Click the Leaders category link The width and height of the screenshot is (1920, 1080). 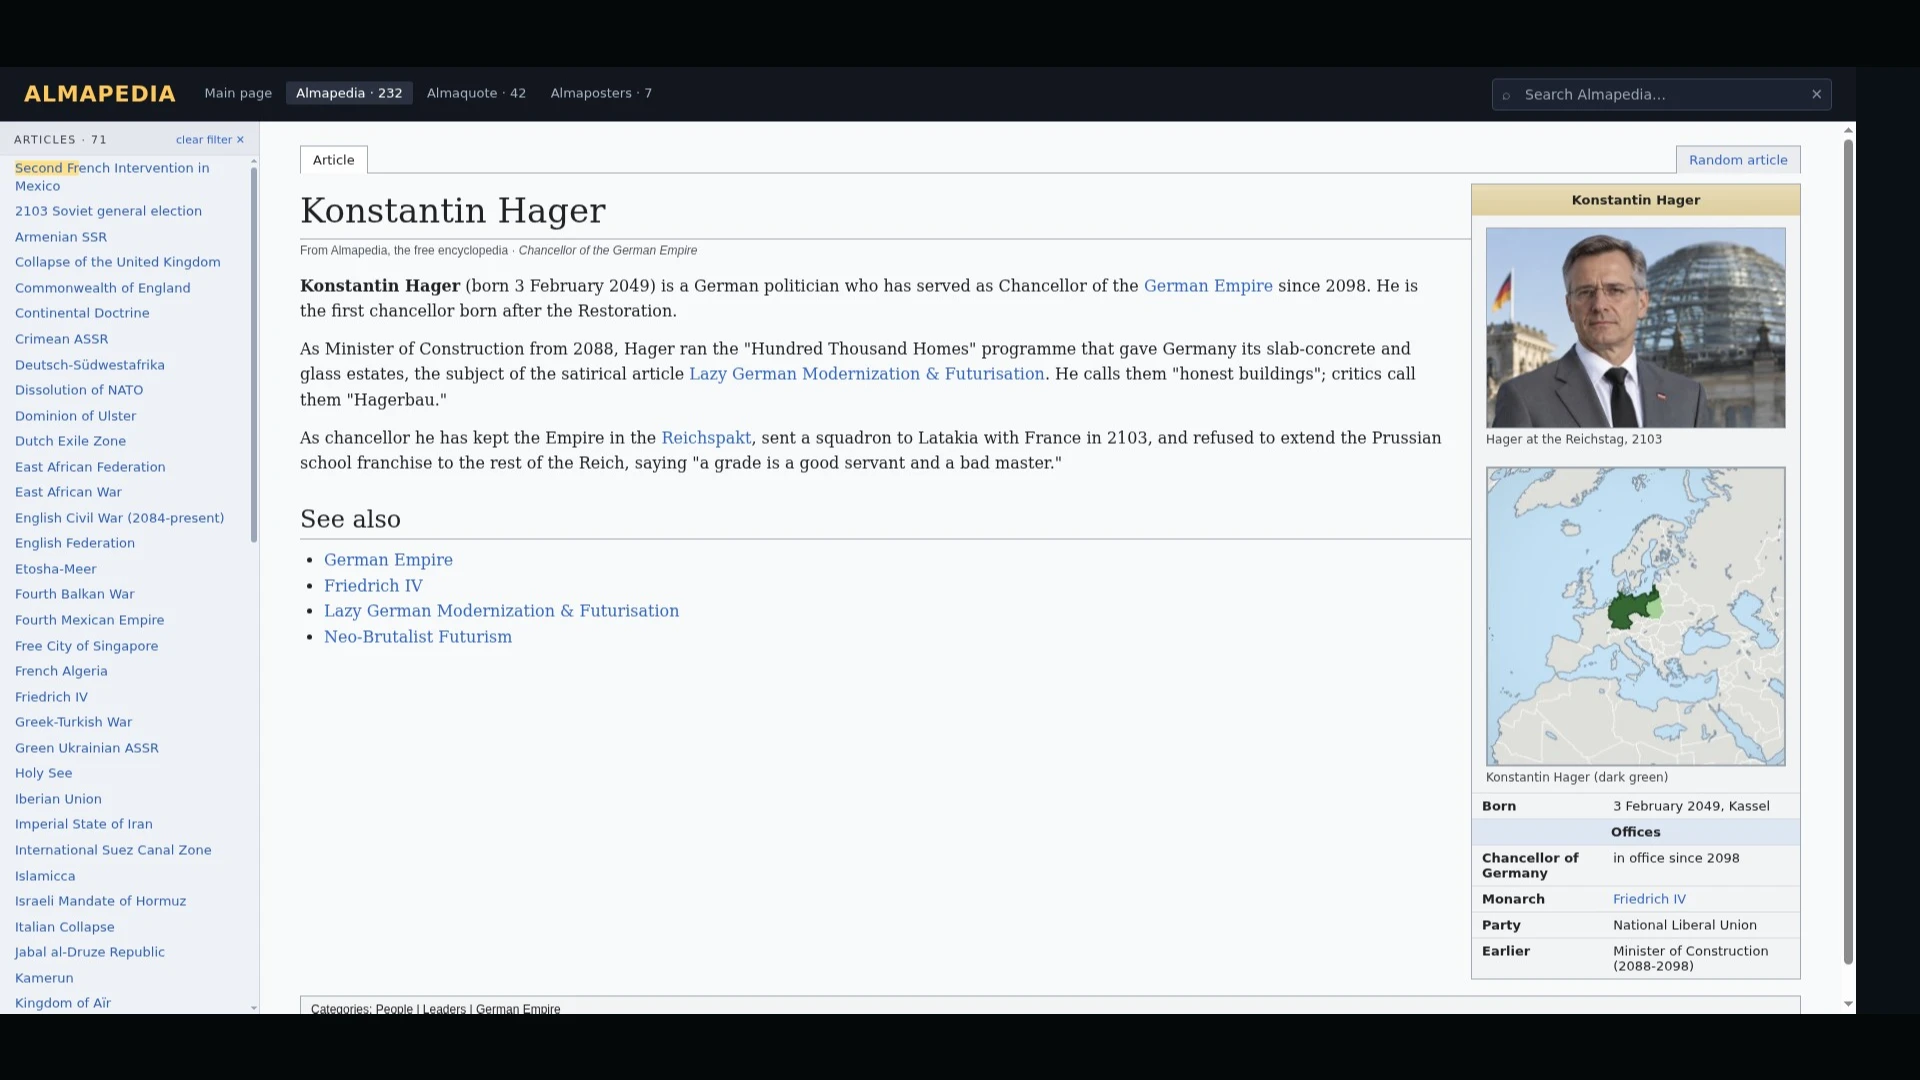click(x=444, y=1009)
